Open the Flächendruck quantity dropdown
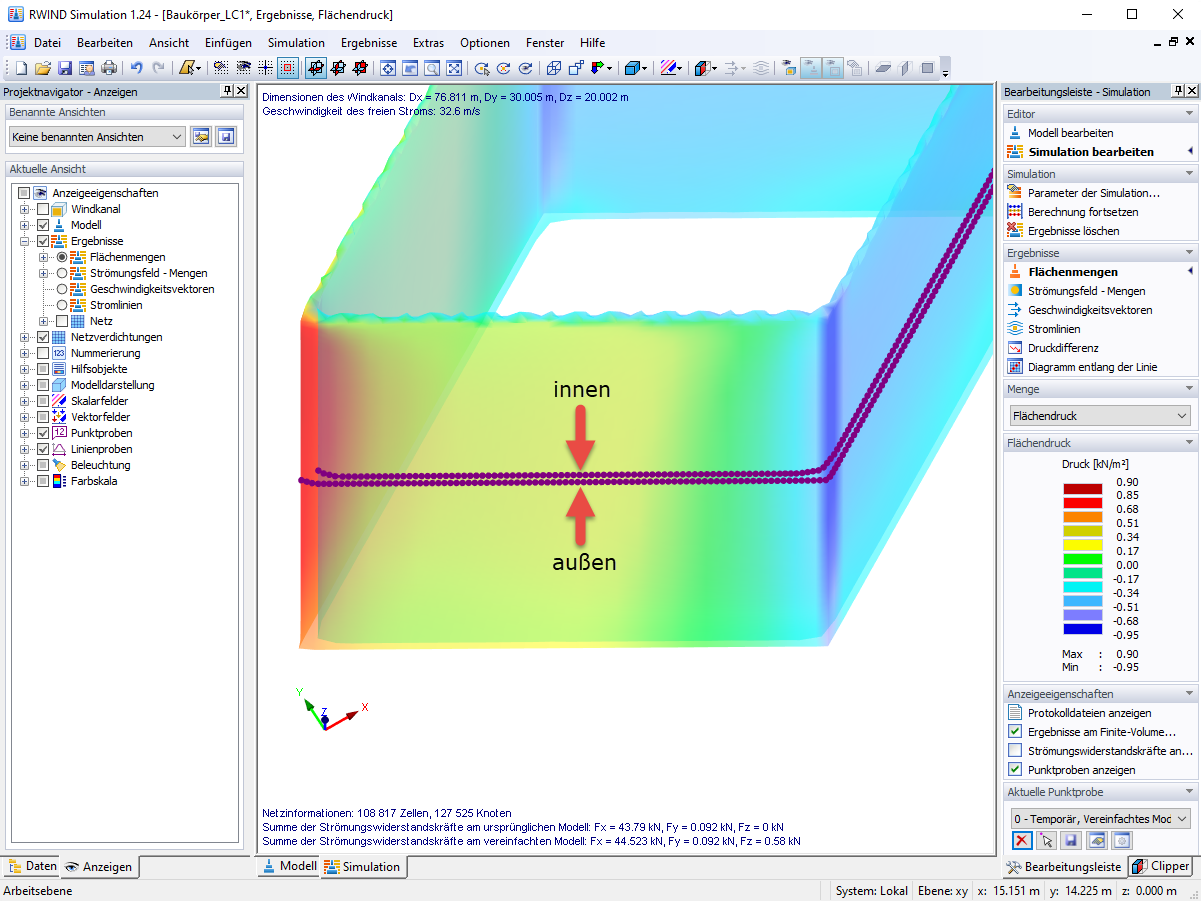 click(x=1099, y=415)
